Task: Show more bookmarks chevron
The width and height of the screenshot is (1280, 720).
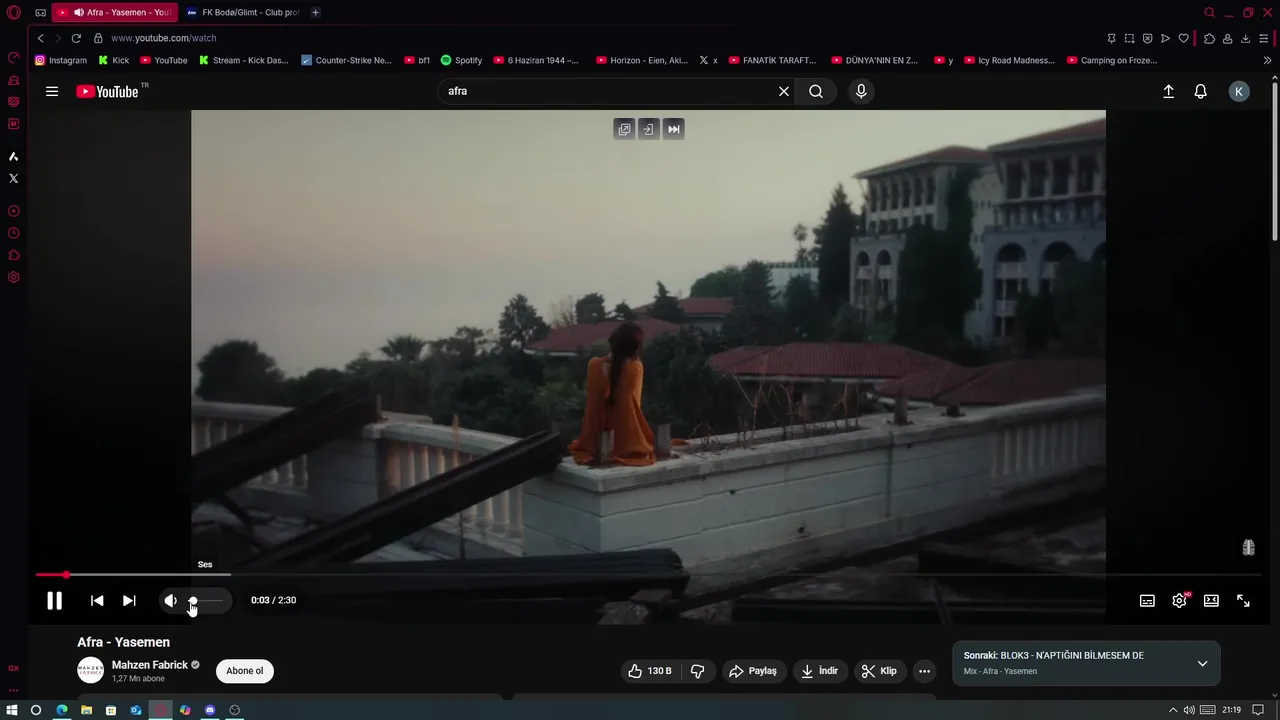Action: [1267, 60]
